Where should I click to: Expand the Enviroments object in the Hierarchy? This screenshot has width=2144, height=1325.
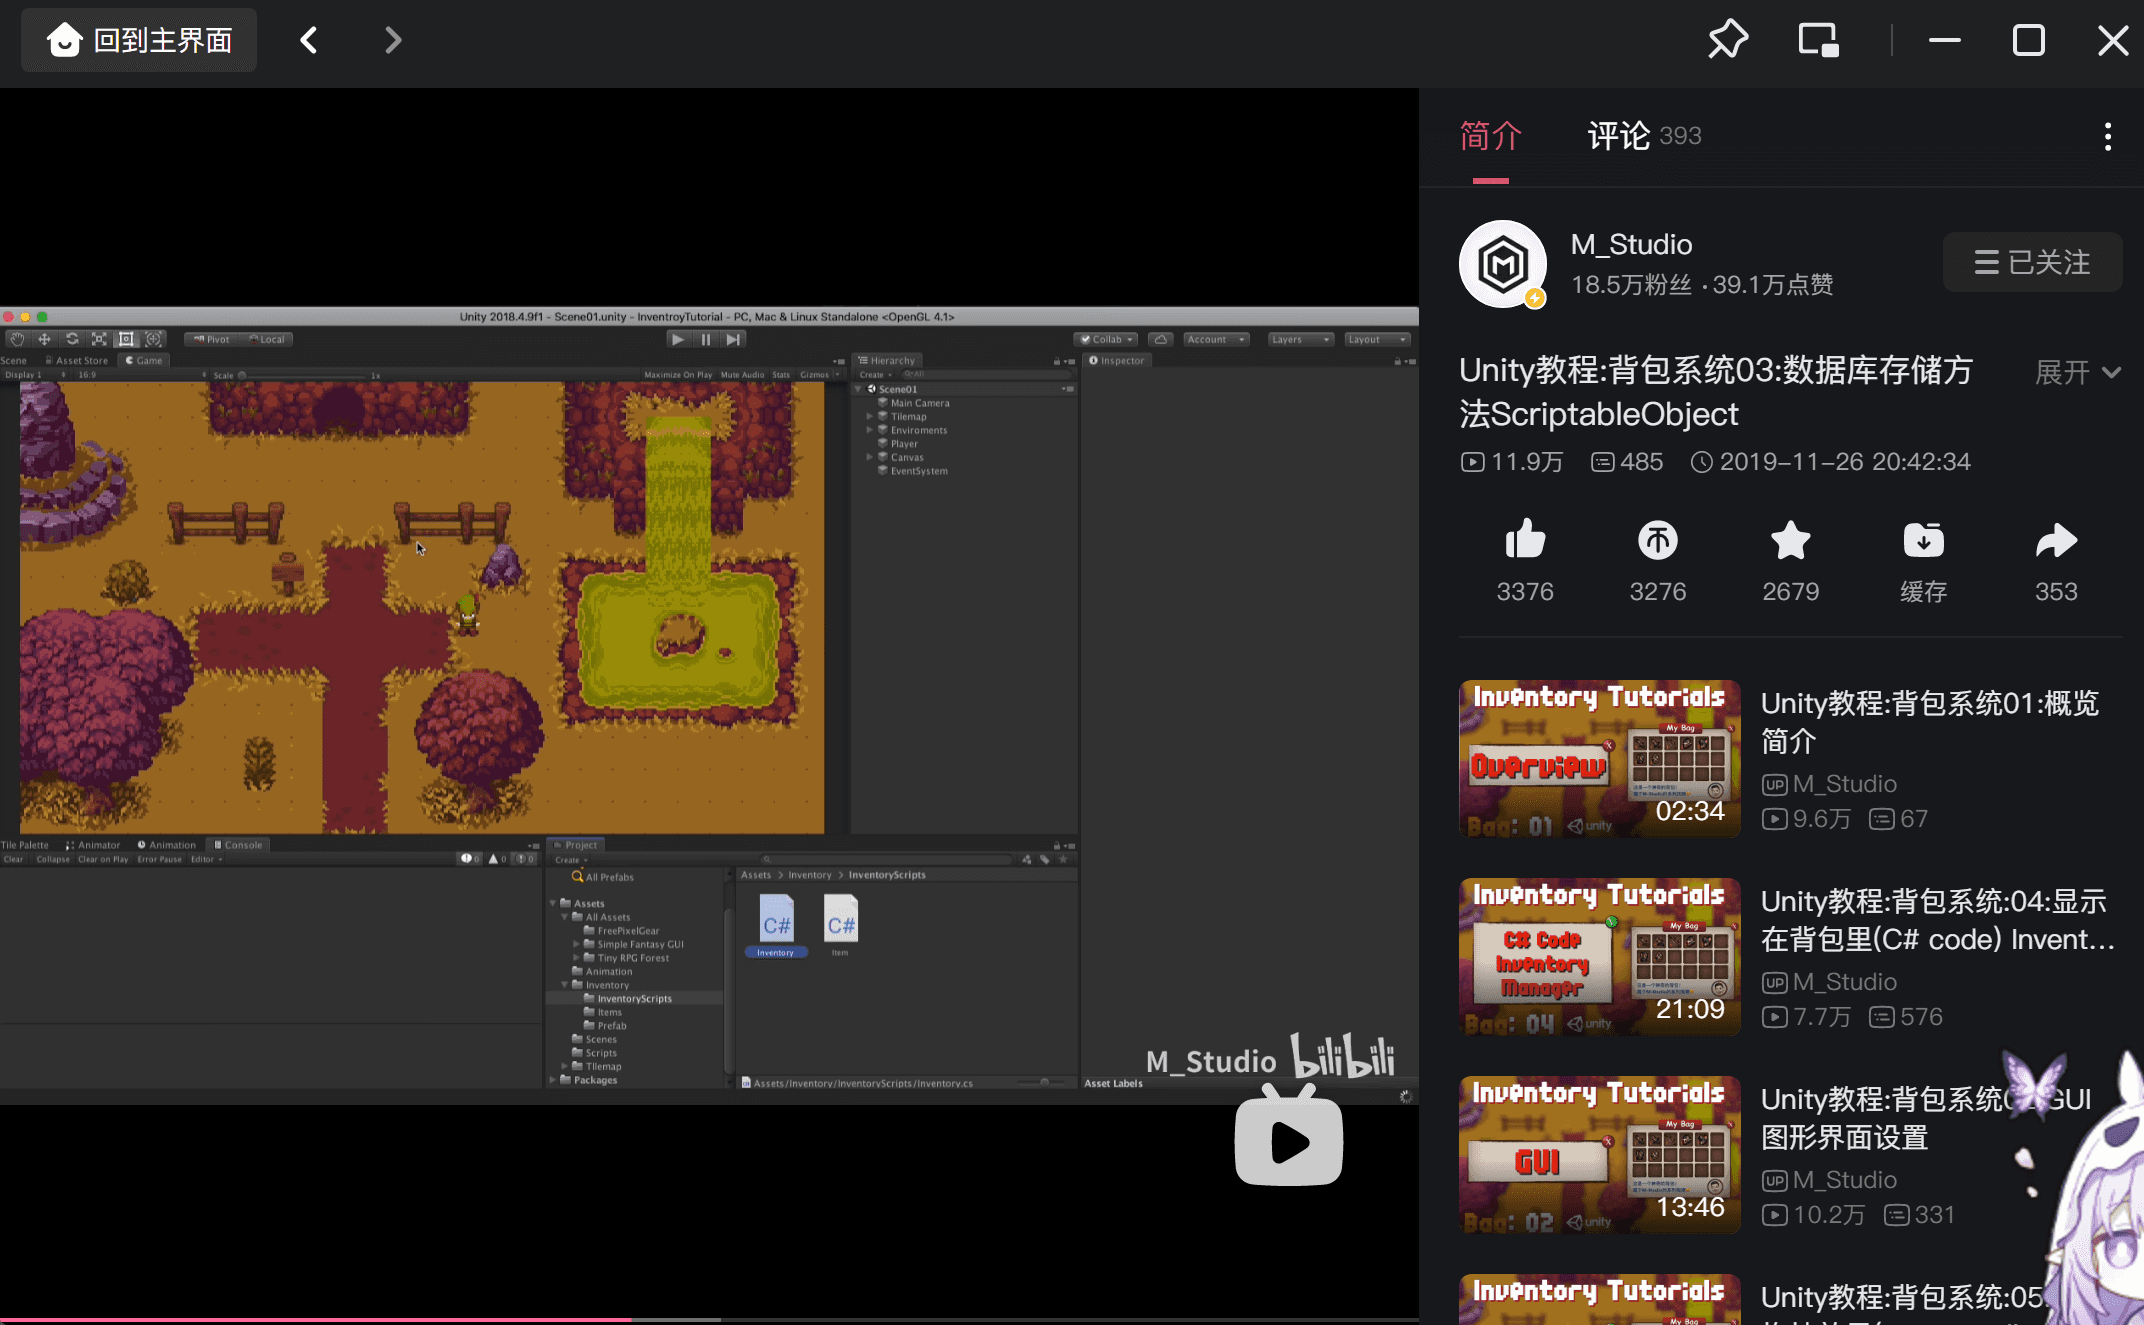[869, 430]
